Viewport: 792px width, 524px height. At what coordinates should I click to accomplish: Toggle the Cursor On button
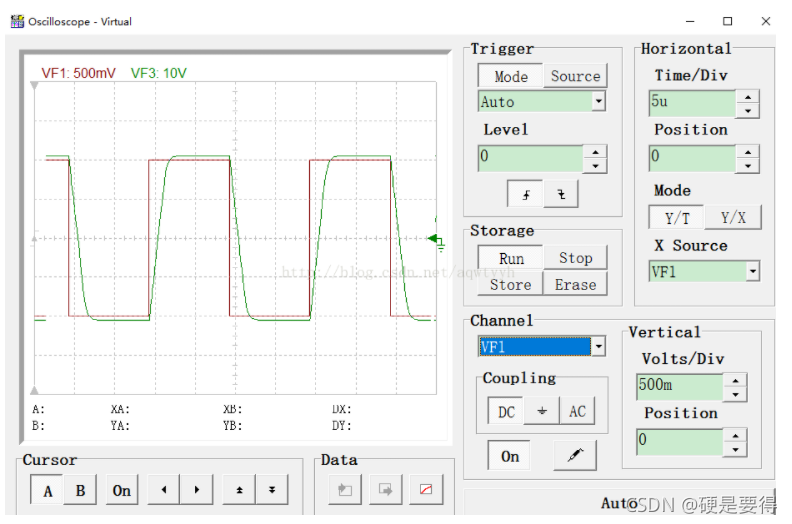121,490
